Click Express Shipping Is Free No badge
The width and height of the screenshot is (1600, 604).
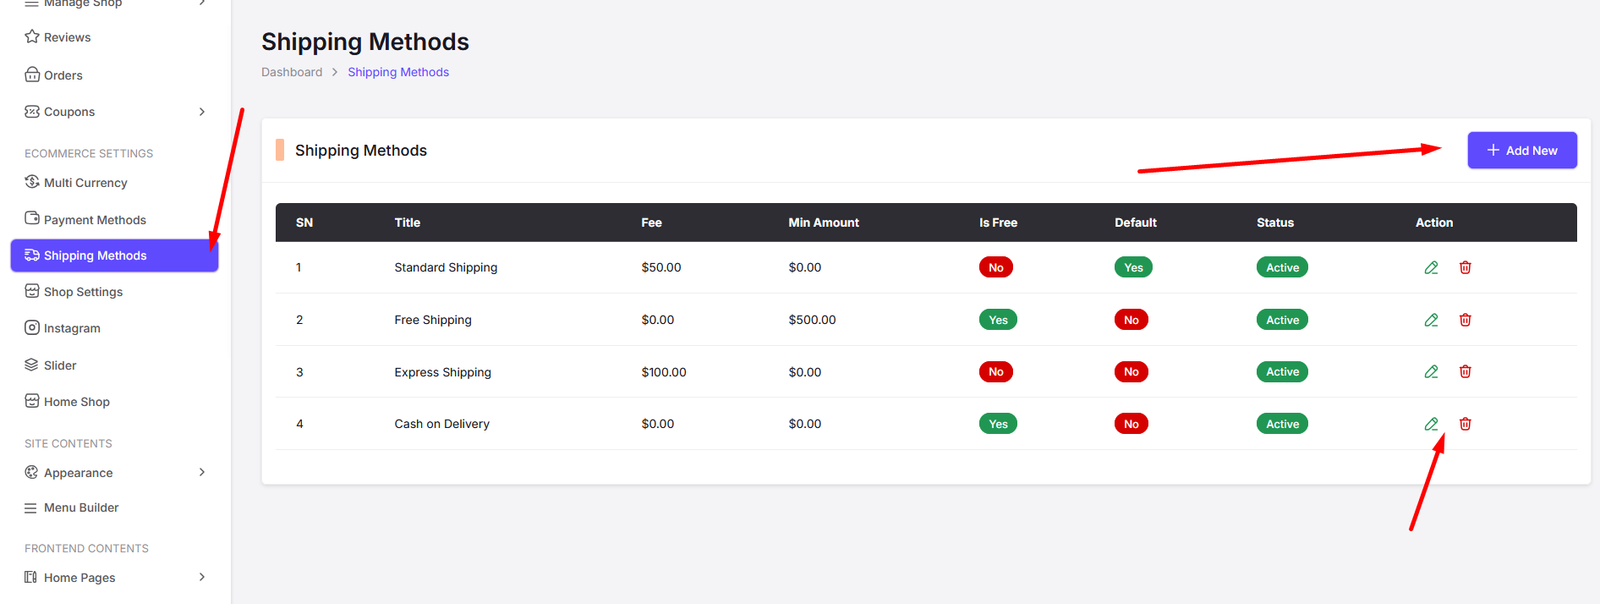[996, 372]
